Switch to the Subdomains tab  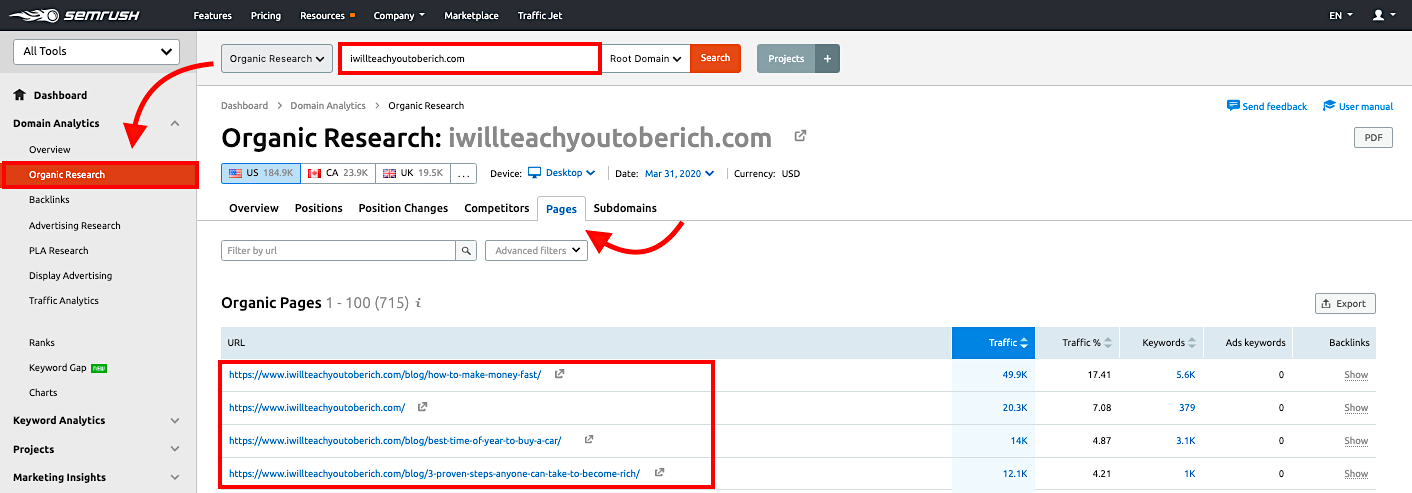(x=625, y=208)
